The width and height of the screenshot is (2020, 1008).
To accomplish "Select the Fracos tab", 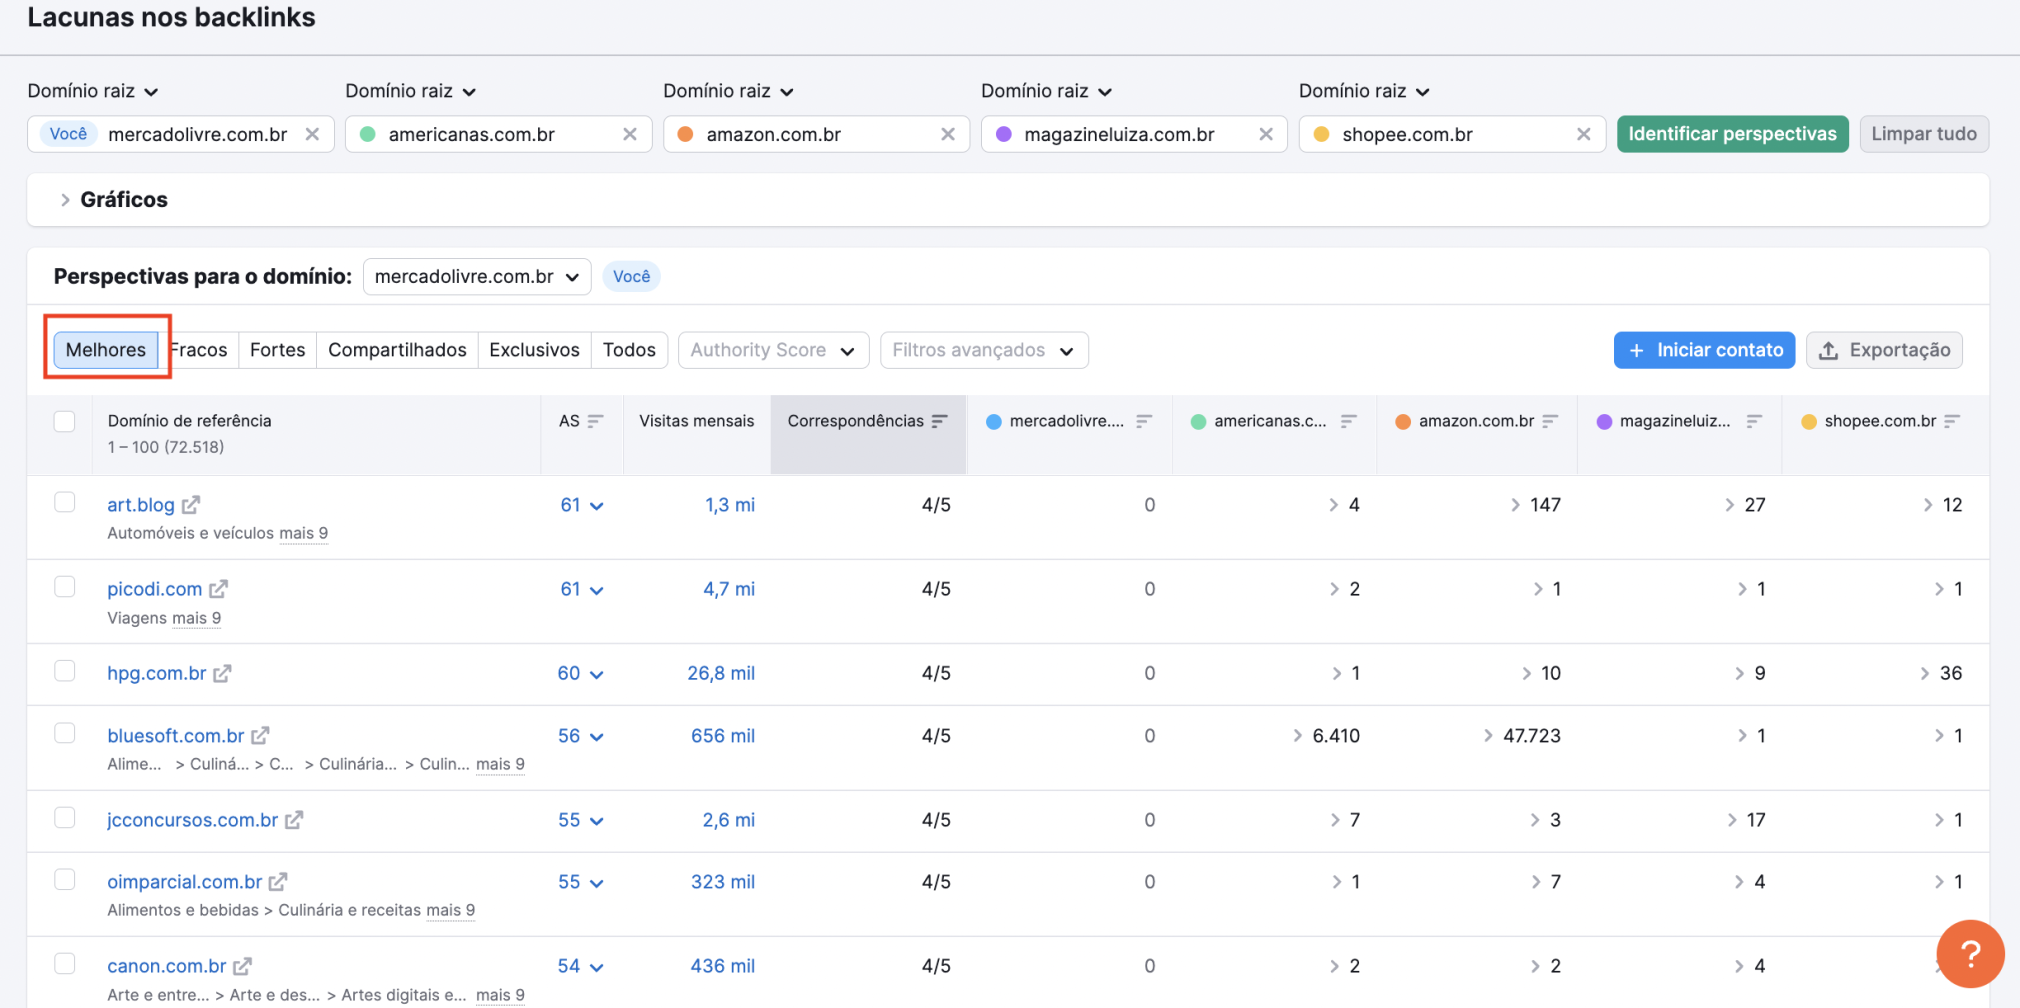I will pos(199,350).
